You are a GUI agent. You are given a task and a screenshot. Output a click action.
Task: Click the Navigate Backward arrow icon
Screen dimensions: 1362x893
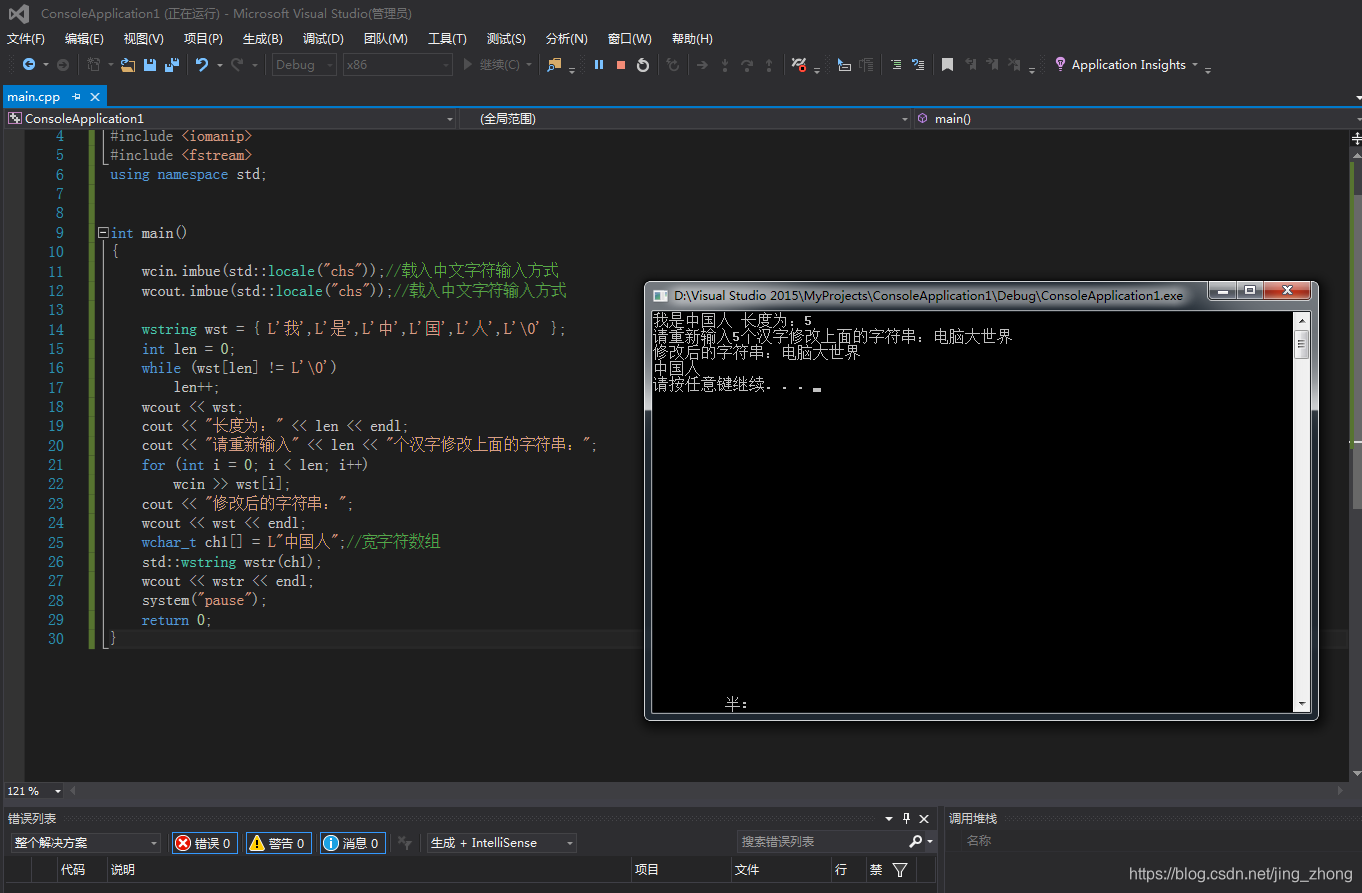28,64
